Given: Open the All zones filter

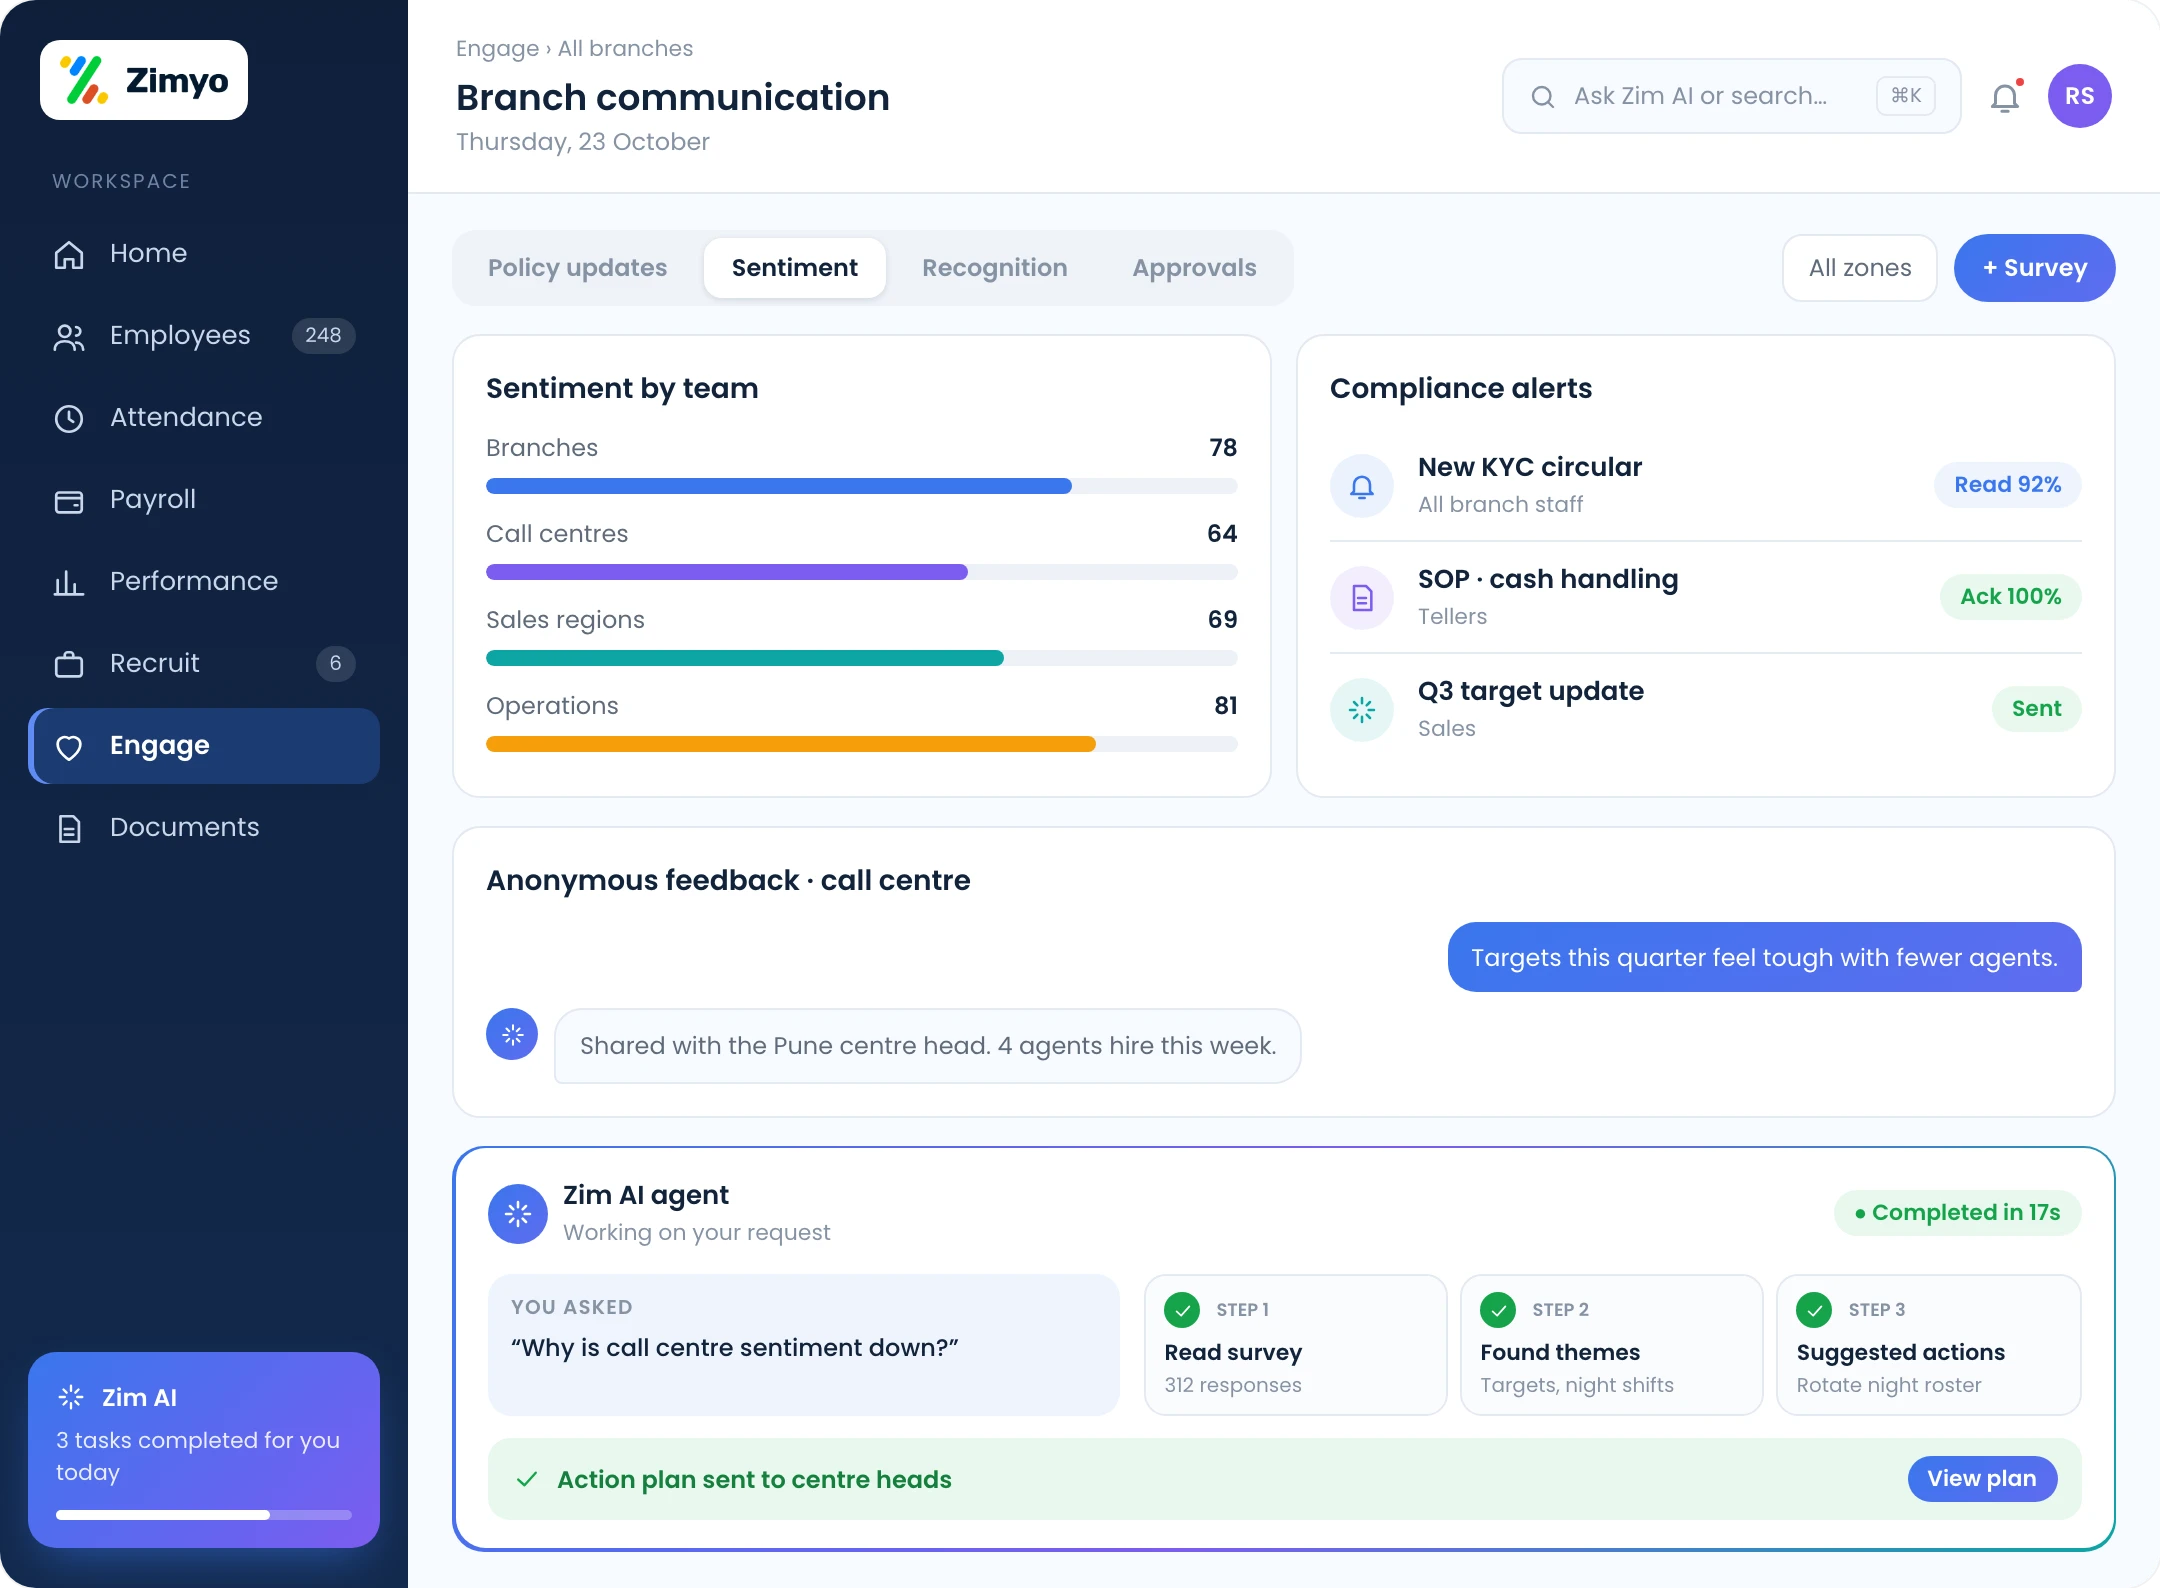Looking at the screenshot, I should 1860,268.
